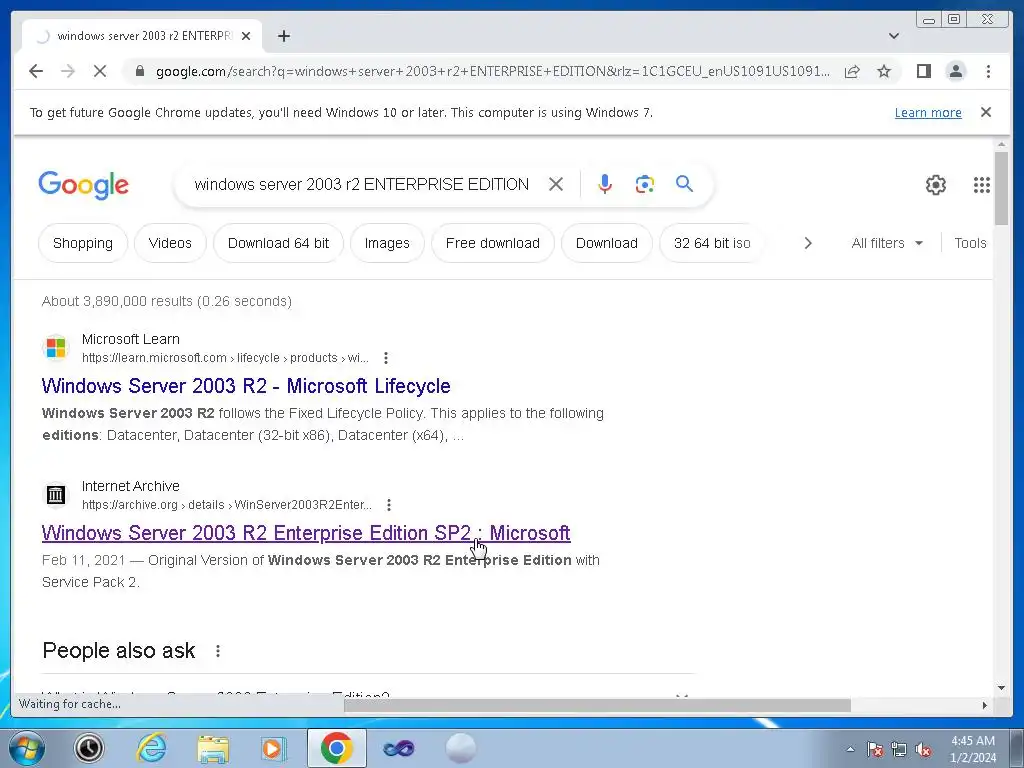
Task: Click the vertical scrollbar thumb
Action: 1001,189
